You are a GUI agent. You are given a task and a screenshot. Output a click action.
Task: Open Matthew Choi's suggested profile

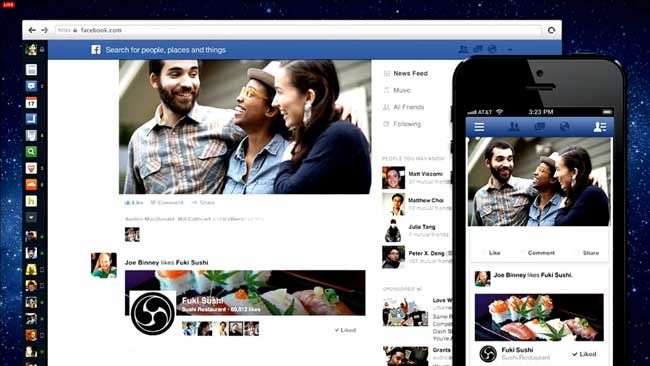pos(426,200)
